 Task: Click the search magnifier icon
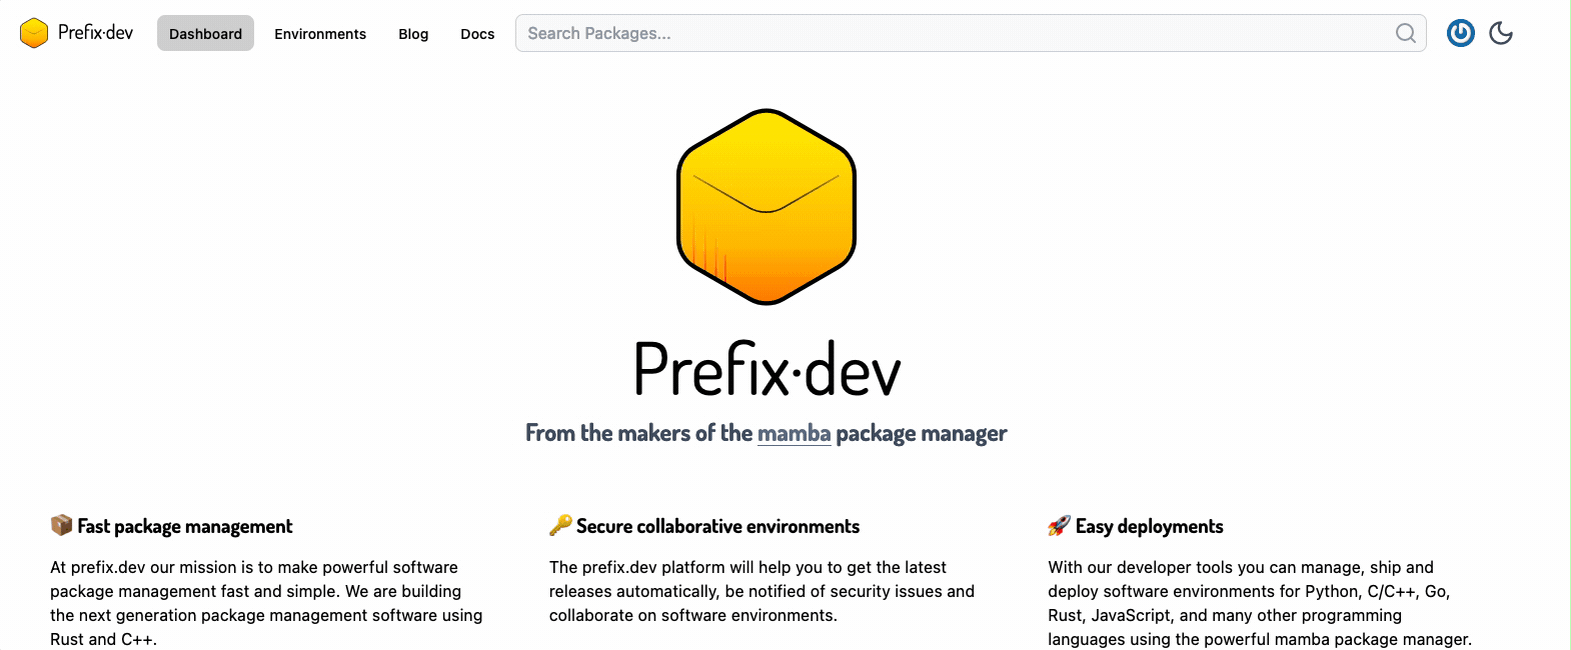point(1405,33)
